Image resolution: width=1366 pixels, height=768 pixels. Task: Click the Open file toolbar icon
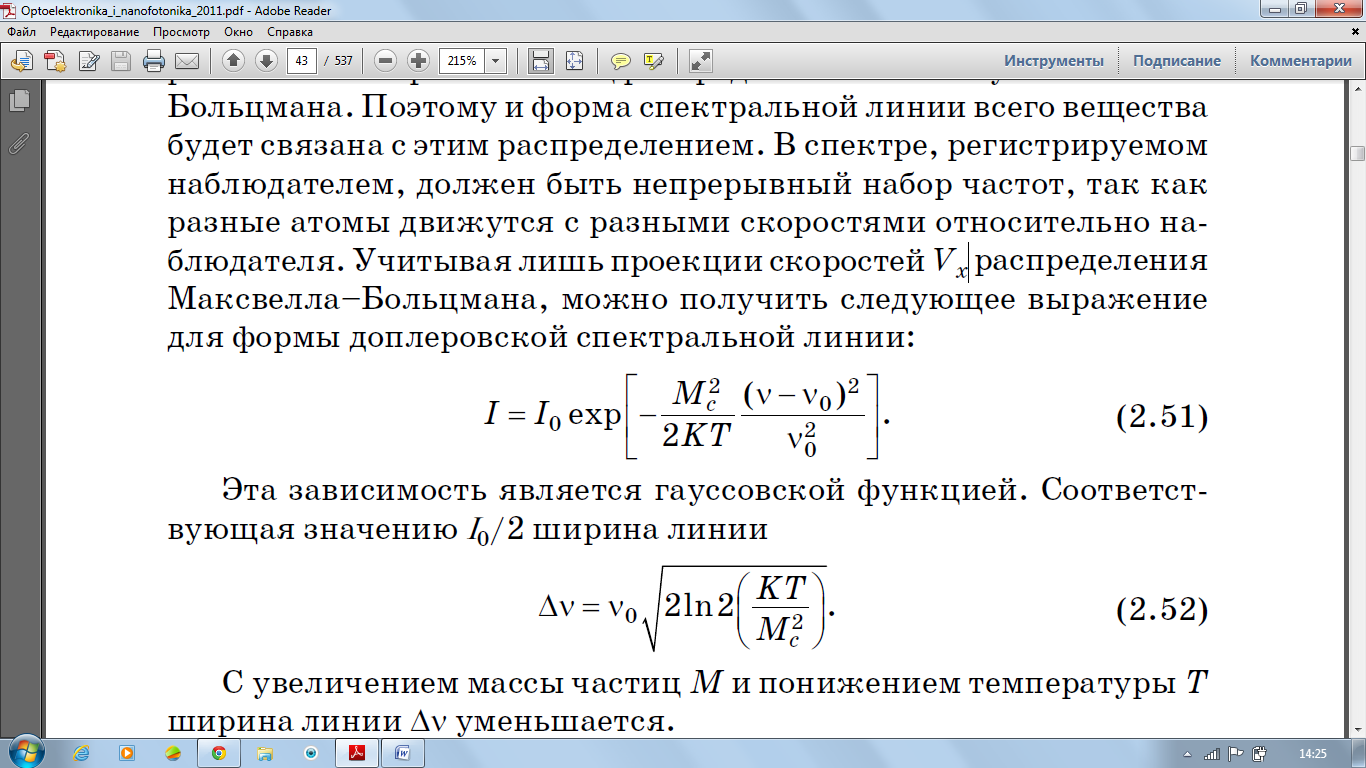click(x=22, y=61)
